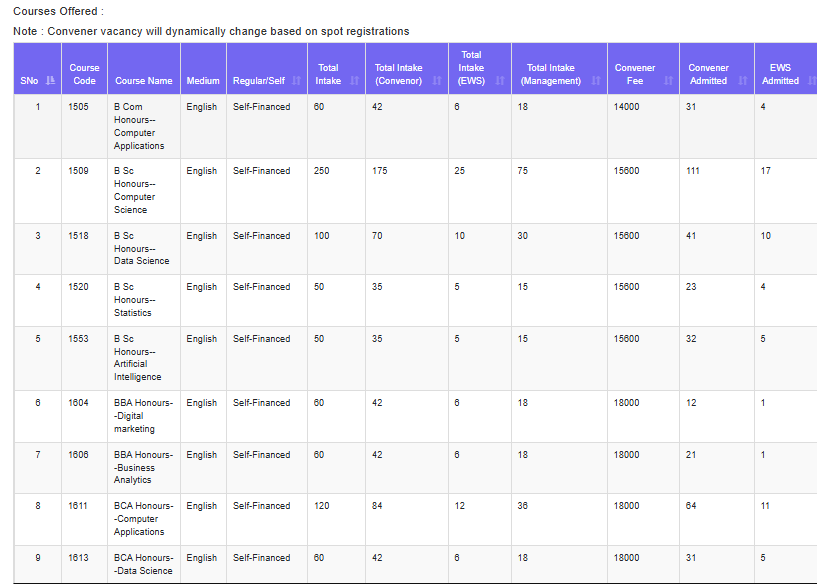Click the Total Intake (Management) sort arrows
Image resolution: width=817 pixels, height=585 pixels.
[596, 80]
